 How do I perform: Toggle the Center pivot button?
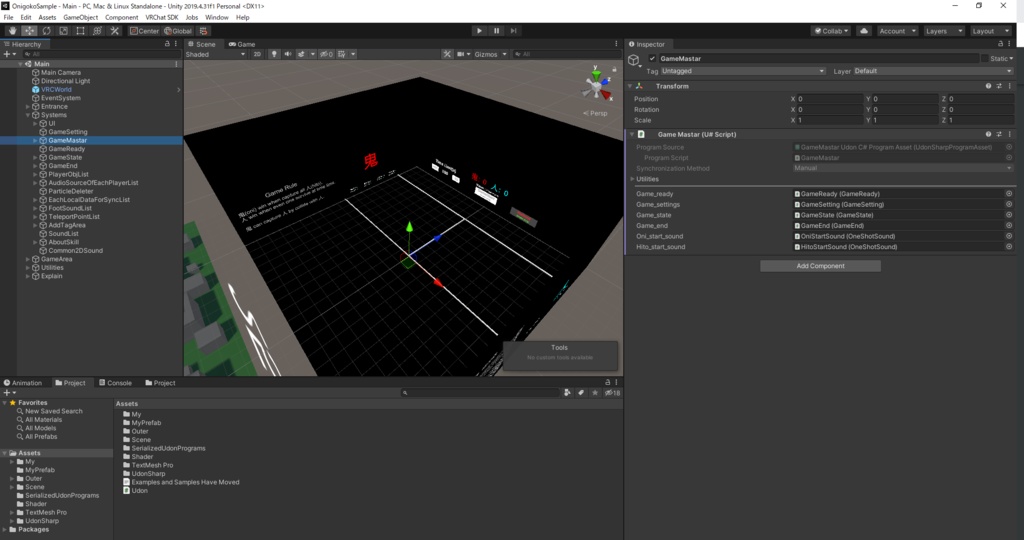[x=144, y=31]
